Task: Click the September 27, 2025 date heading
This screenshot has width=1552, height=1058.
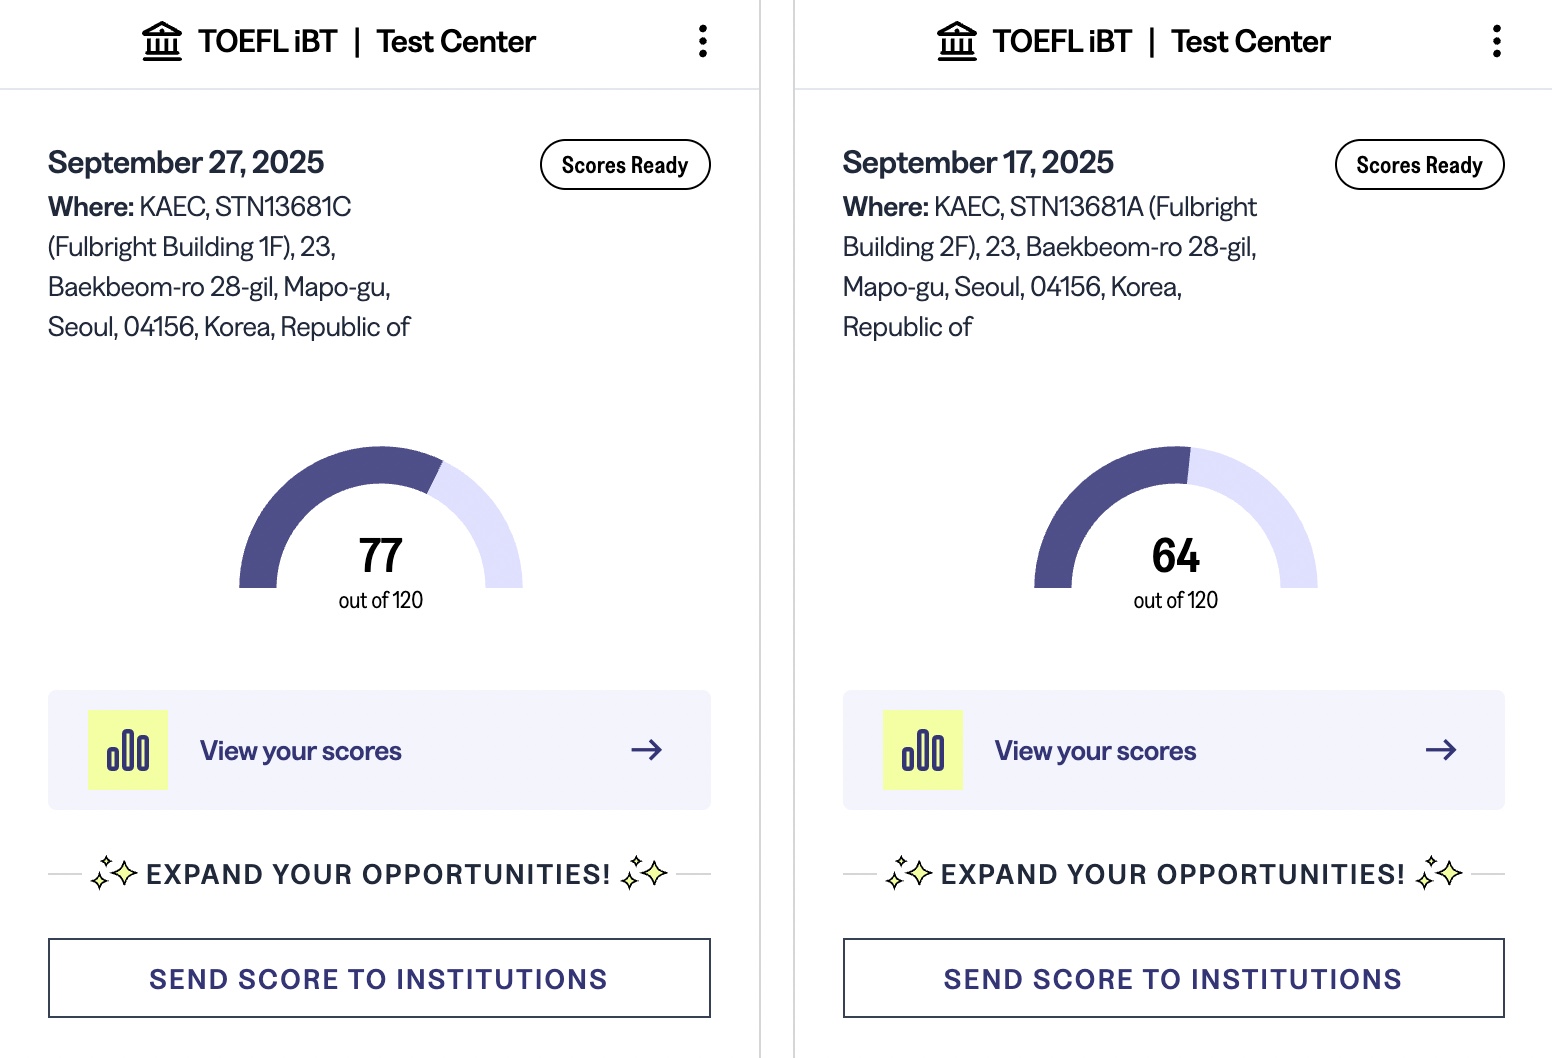Action: (186, 162)
